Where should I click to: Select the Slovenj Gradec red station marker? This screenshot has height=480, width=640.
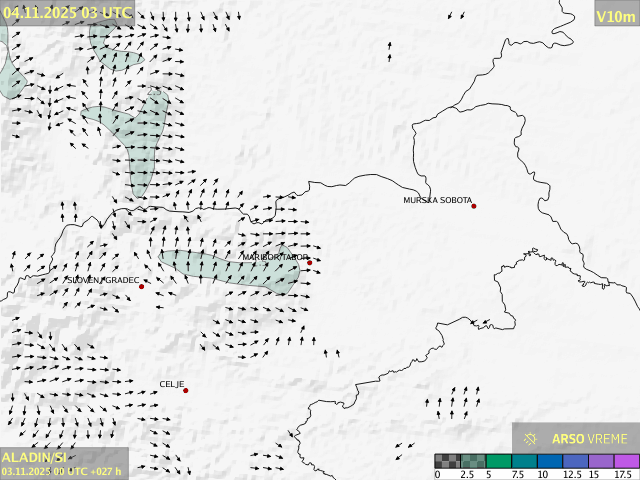point(141,287)
